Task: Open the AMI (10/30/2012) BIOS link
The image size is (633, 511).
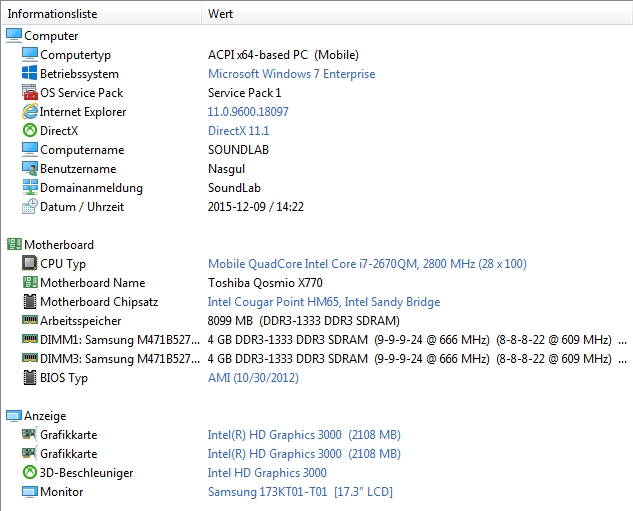Action: [x=253, y=378]
